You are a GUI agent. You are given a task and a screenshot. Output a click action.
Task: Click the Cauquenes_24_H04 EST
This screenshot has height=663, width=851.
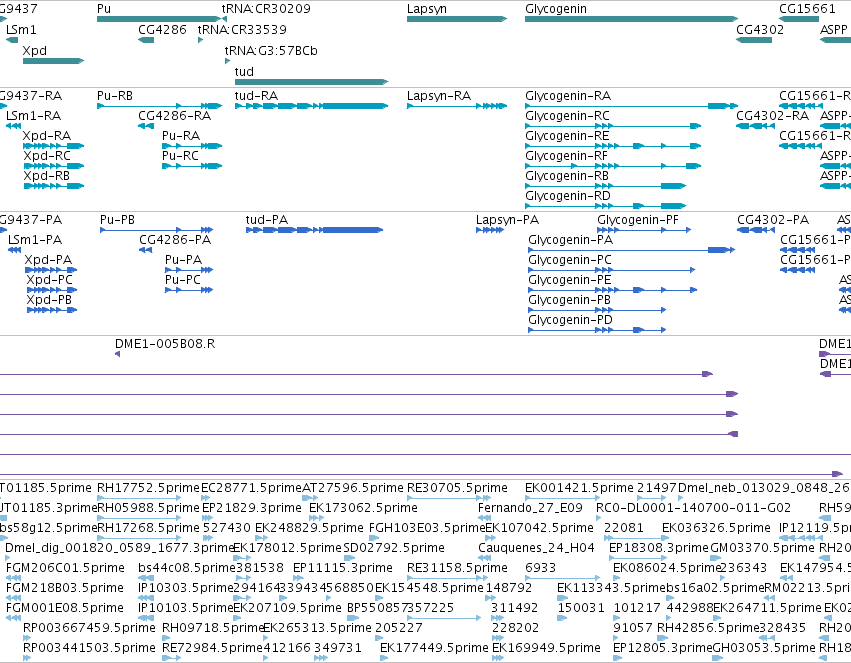(x=485, y=558)
